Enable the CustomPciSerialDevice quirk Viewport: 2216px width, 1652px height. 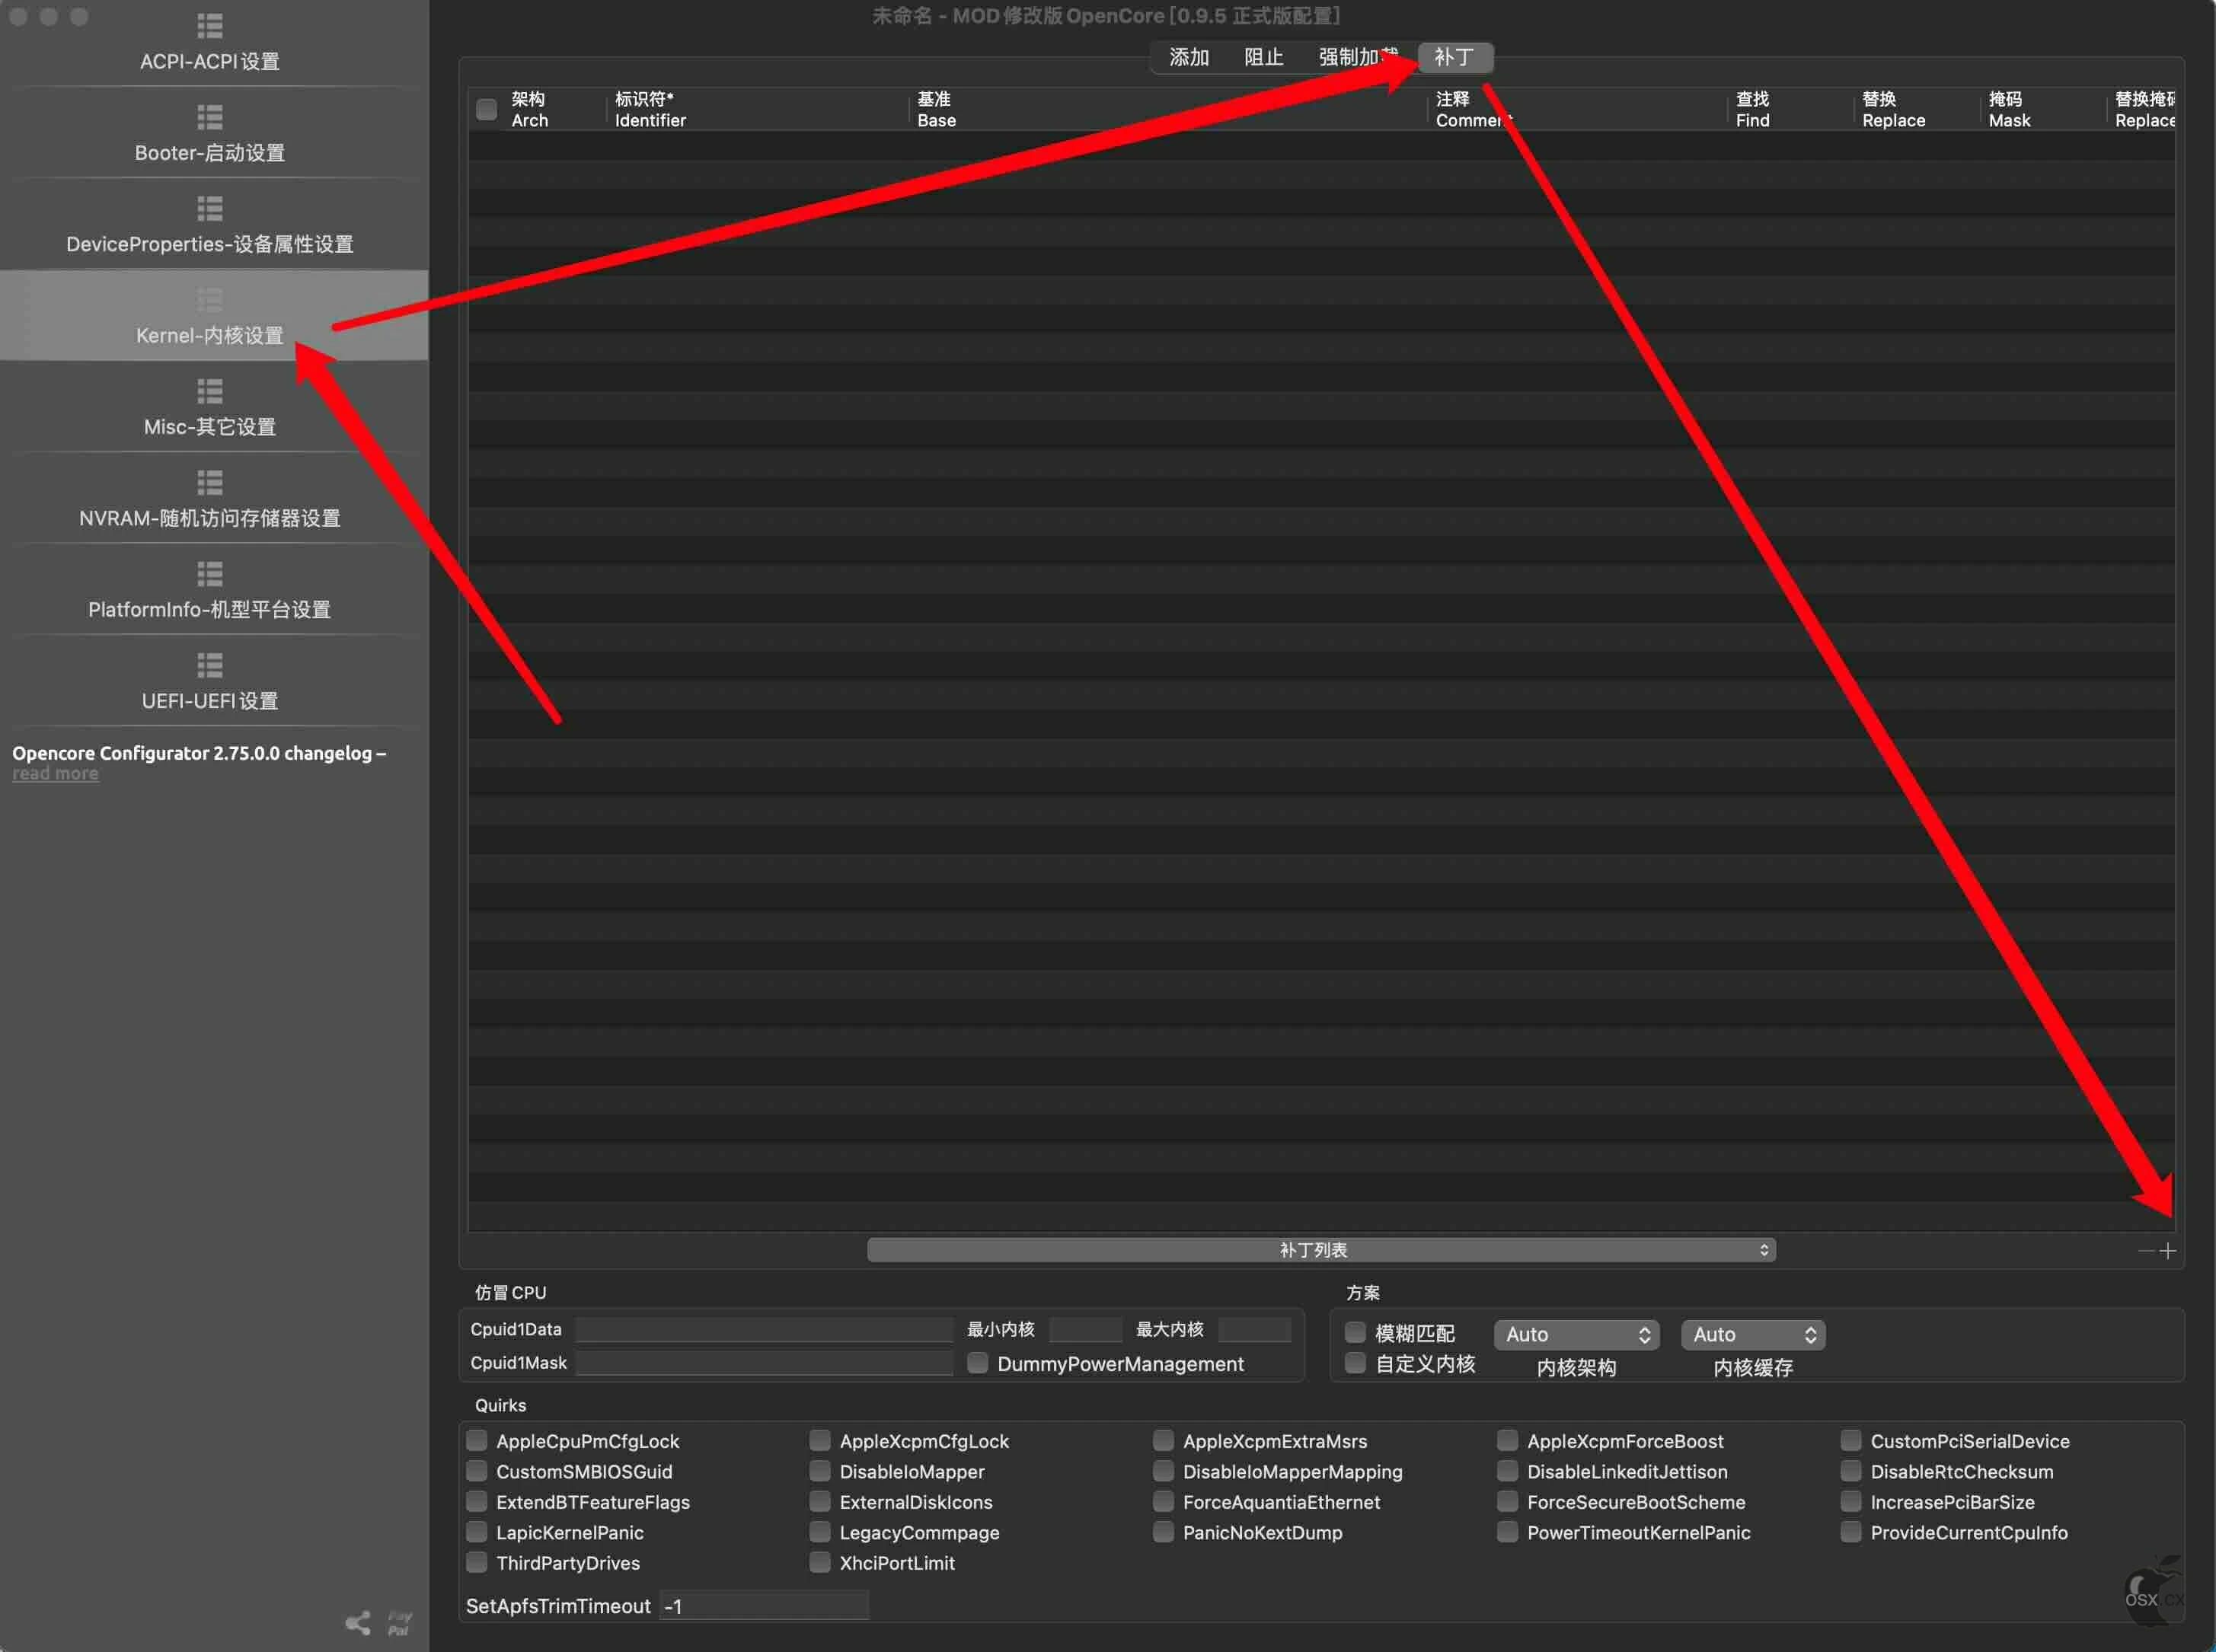(x=1851, y=1440)
